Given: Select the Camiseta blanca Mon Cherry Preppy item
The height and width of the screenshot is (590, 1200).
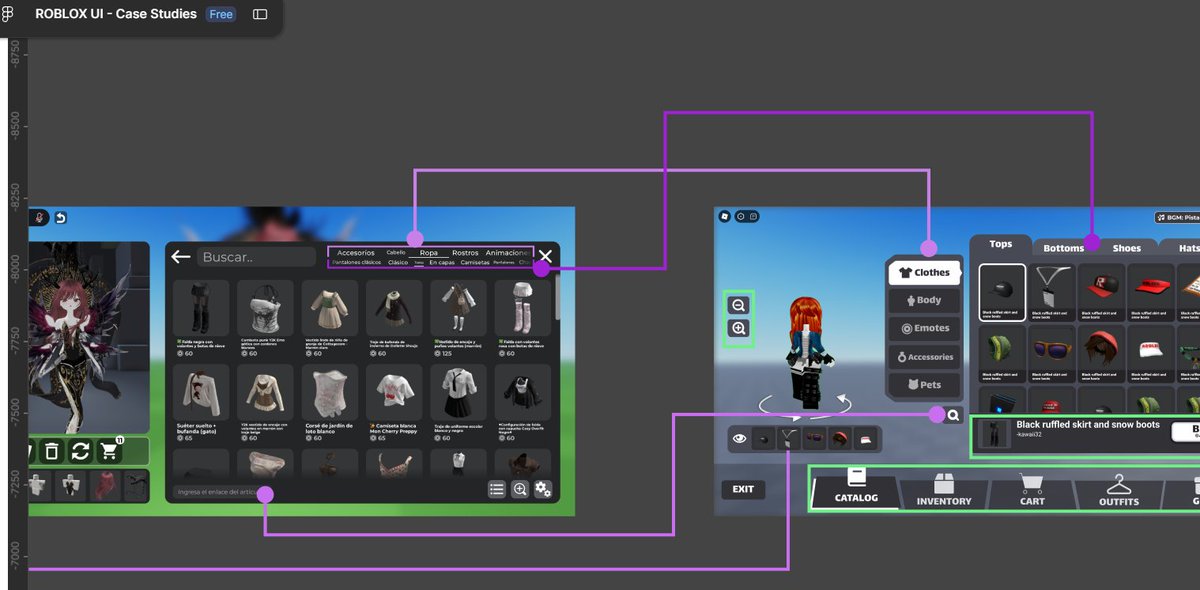Looking at the screenshot, I should [x=394, y=404].
